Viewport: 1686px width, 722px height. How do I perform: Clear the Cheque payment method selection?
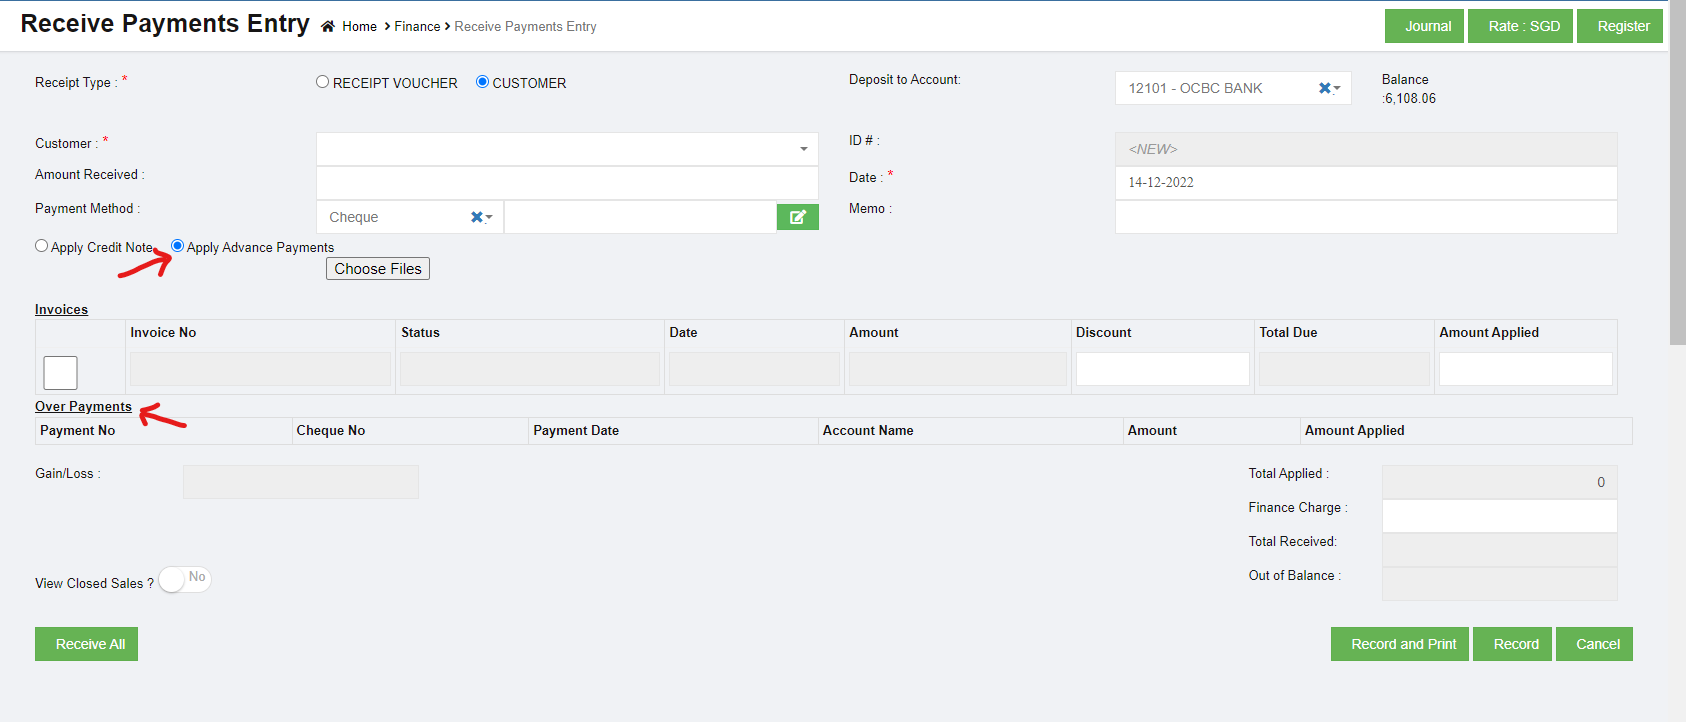pyautogui.click(x=477, y=217)
